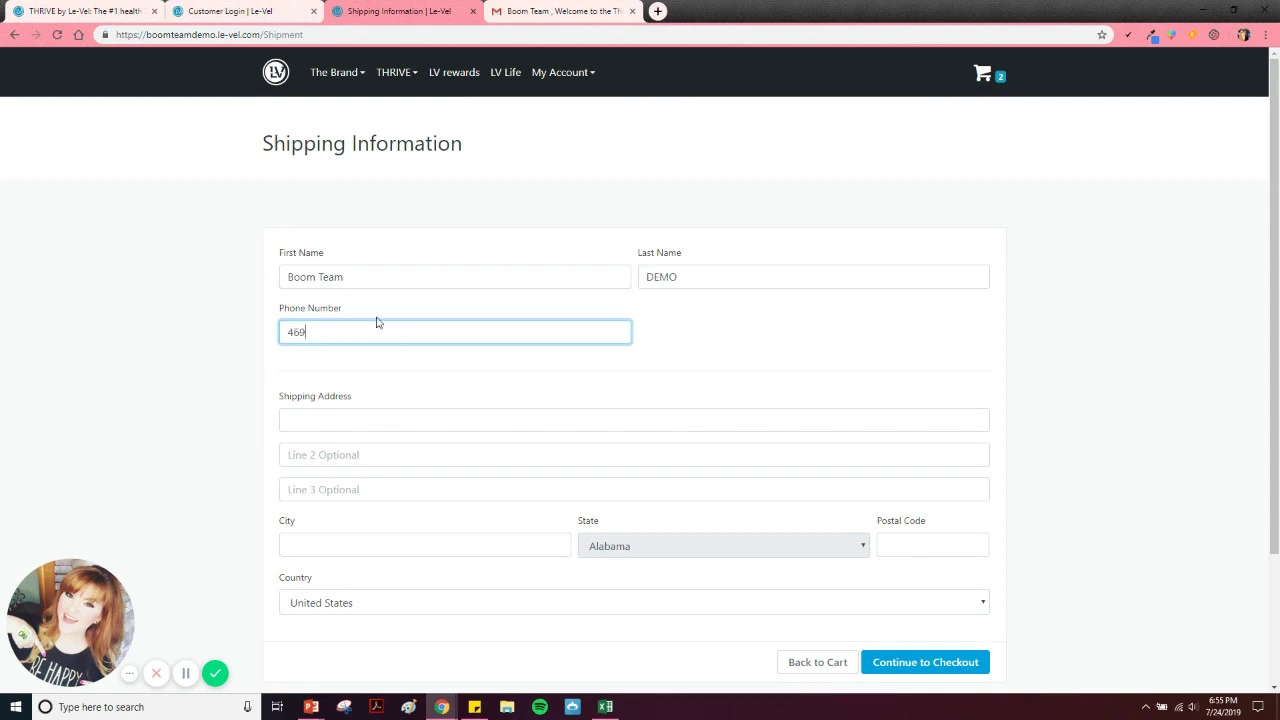Click the spiral extension icon
Screen dimensions: 1280x720
click(1214, 35)
